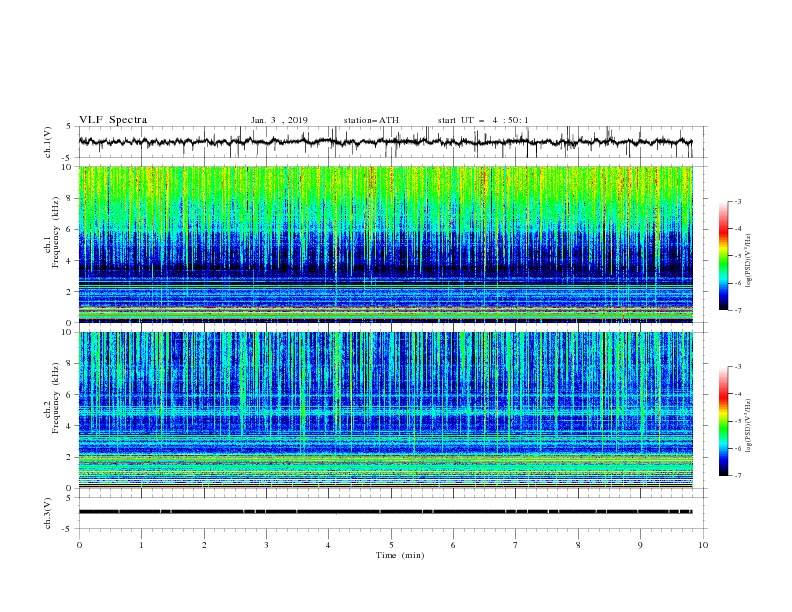The width and height of the screenshot is (792, 612).
Task: Click the "Time (min)" axis title
Action: click(x=400, y=555)
